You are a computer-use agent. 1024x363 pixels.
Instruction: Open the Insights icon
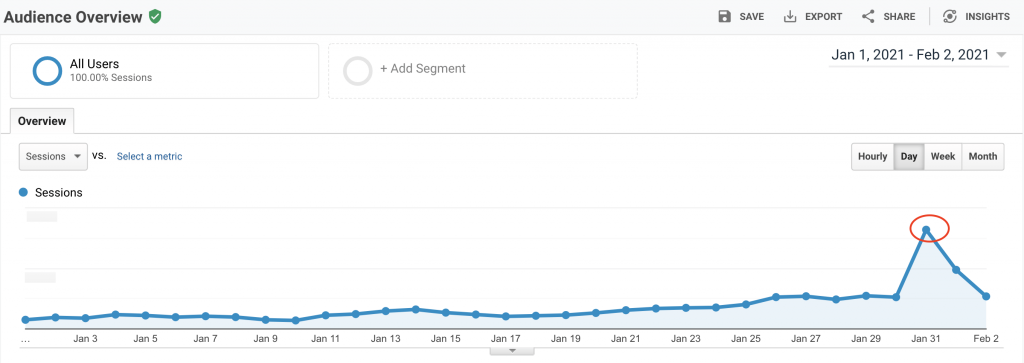(x=950, y=17)
